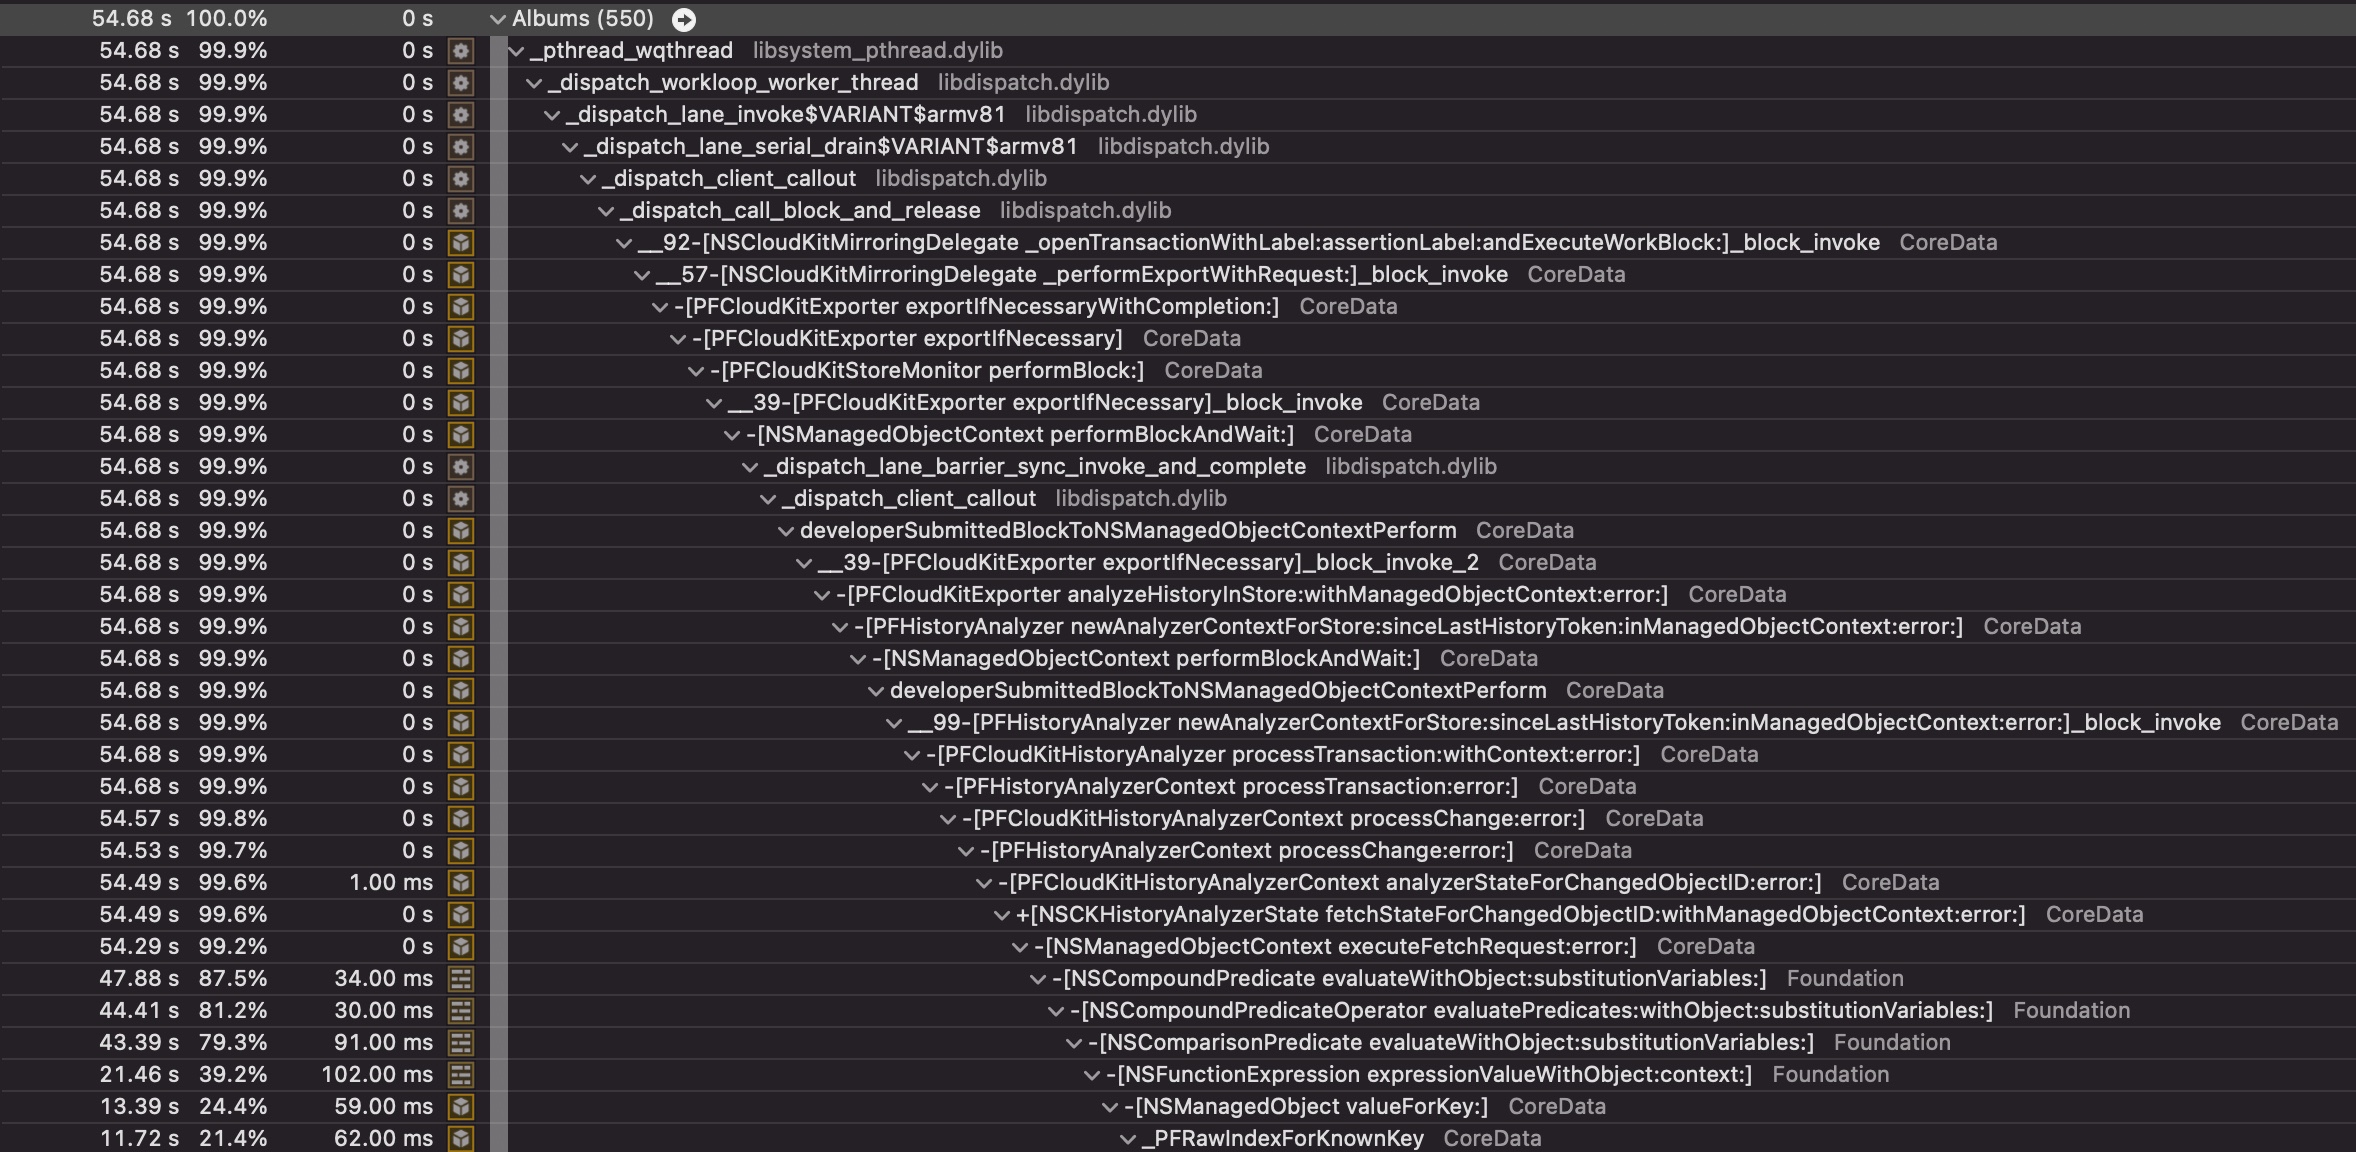Click gear icon for _dispatch_lane_barrier_sync_invoke_and_complete row
The image size is (2356, 1152).
460,467
